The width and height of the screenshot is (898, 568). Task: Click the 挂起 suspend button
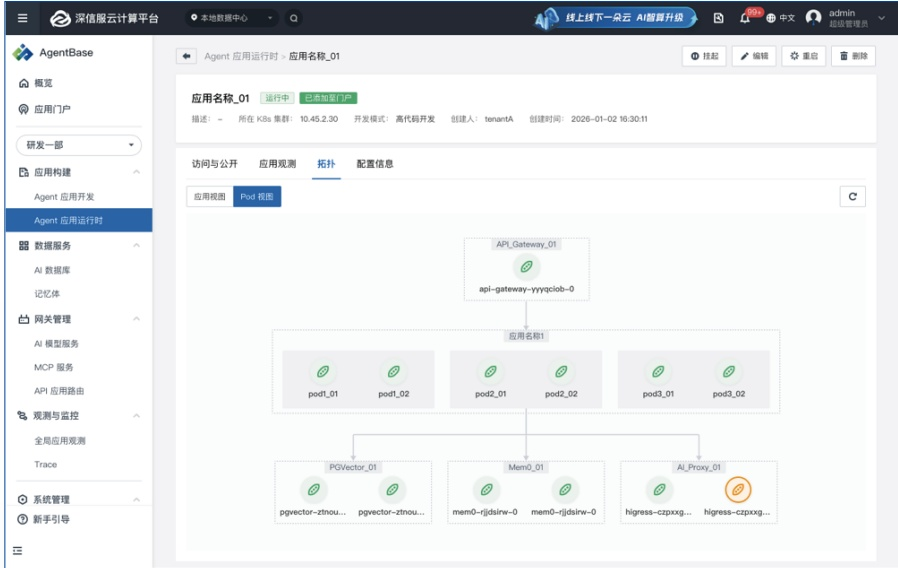coord(704,56)
